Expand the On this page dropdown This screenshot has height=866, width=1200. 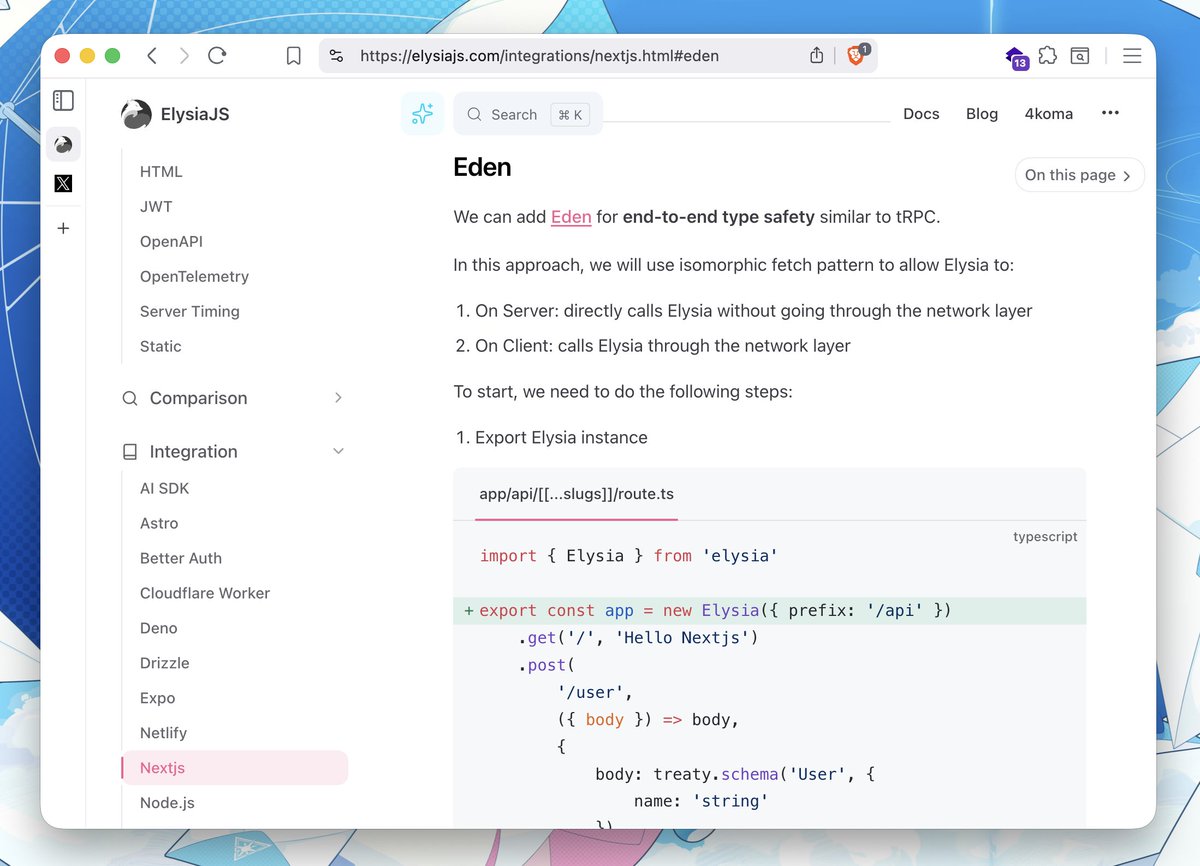[x=1079, y=175]
